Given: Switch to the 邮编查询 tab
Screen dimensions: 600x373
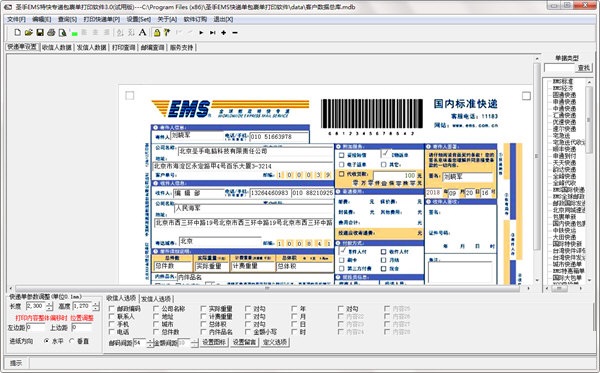Looking at the screenshot, I should coord(152,47).
